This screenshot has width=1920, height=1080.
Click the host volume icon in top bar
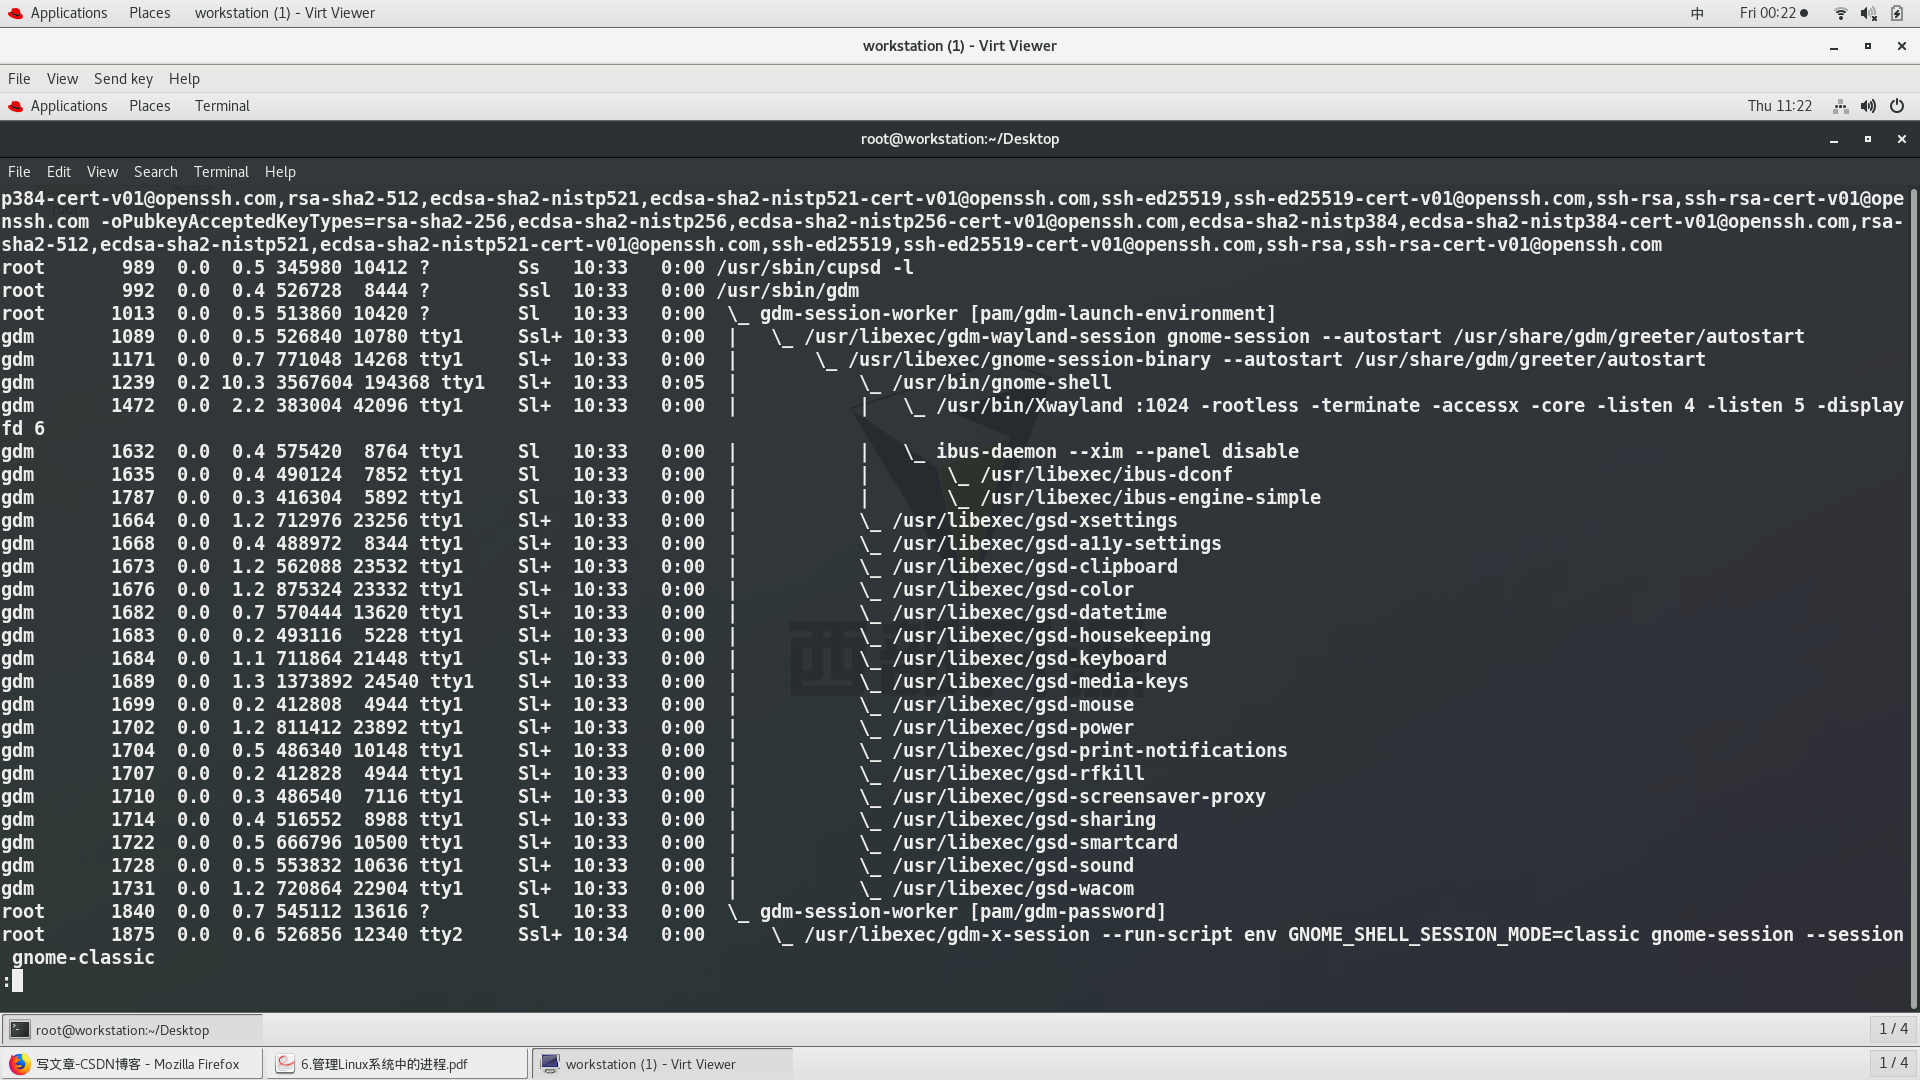[1868, 13]
